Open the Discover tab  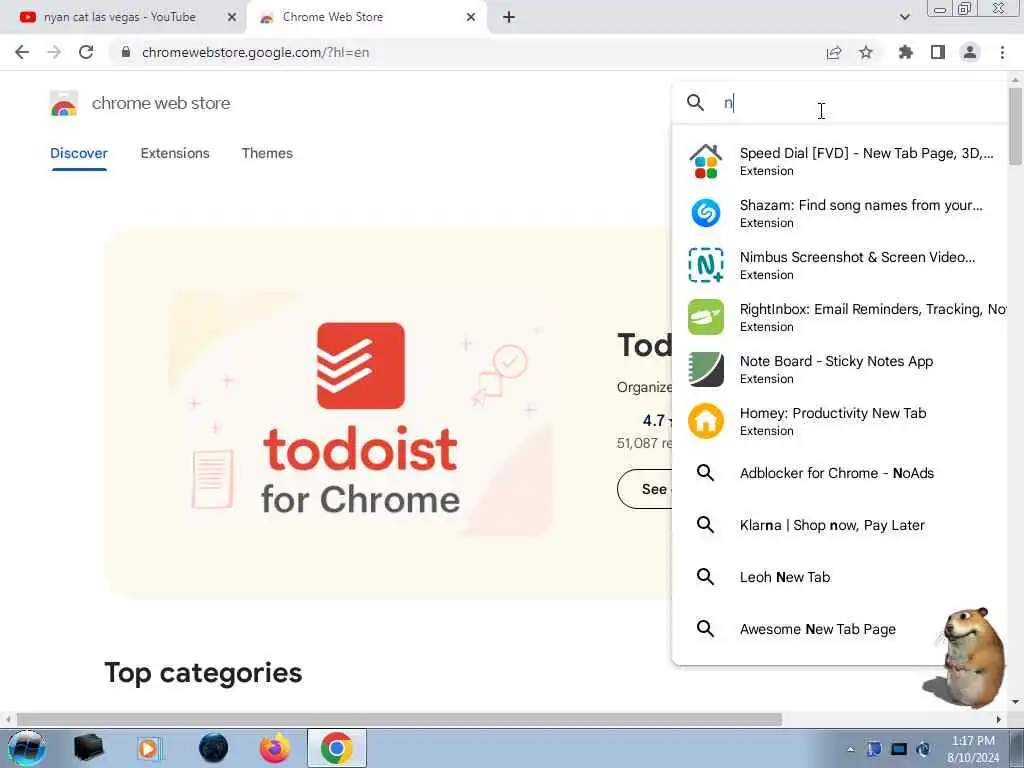click(79, 153)
